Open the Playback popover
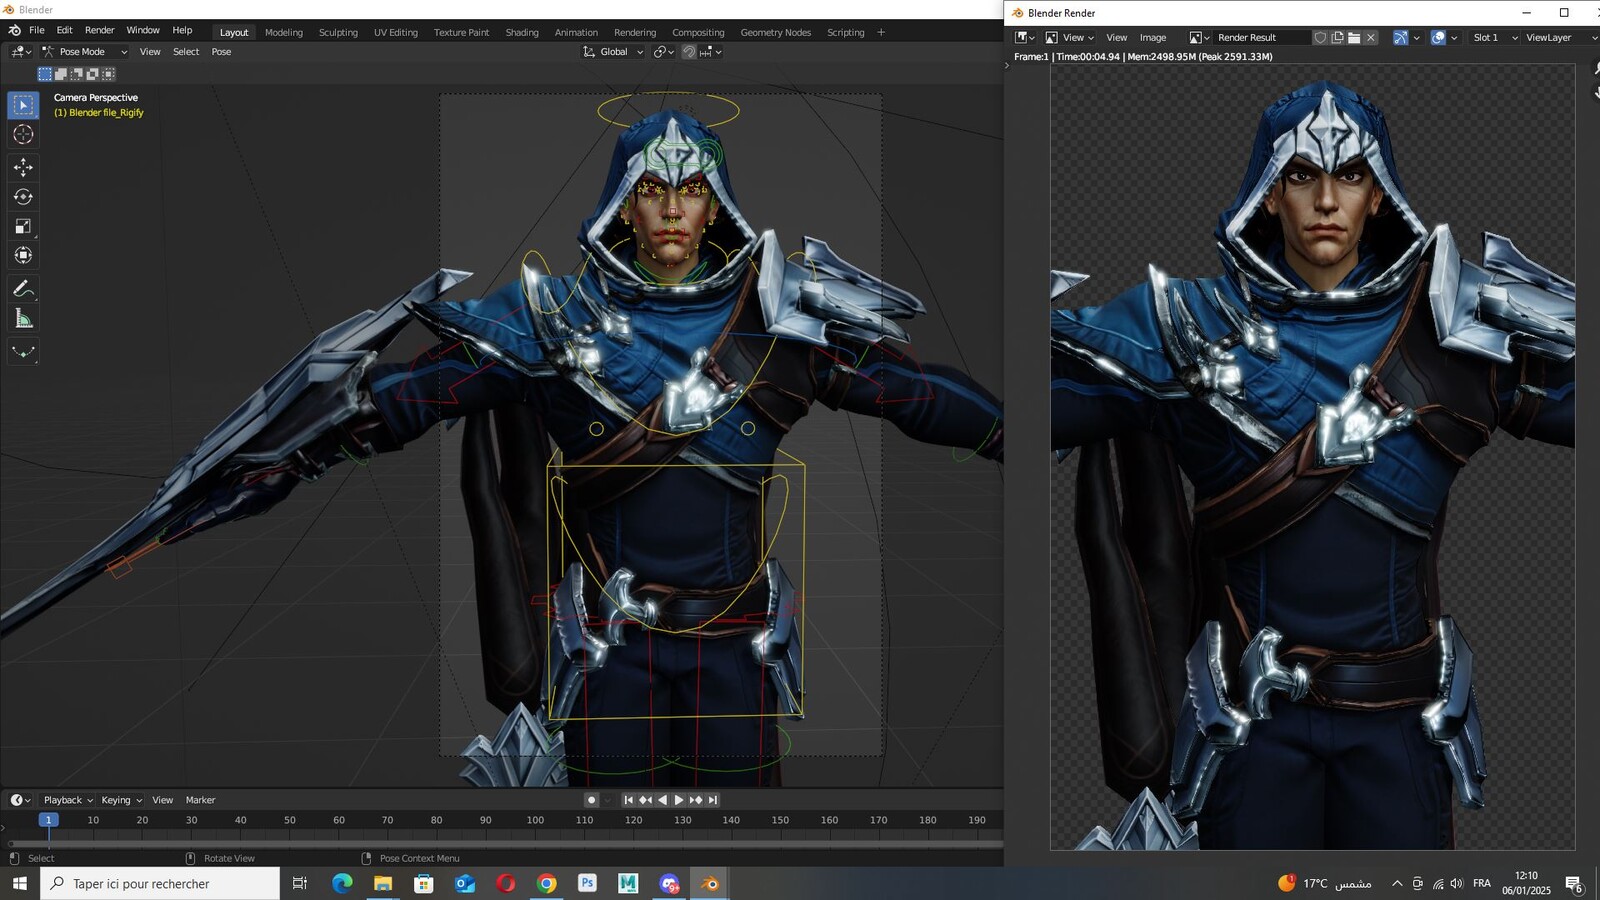Viewport: 1600px width, 900px height. pos(68,800)
